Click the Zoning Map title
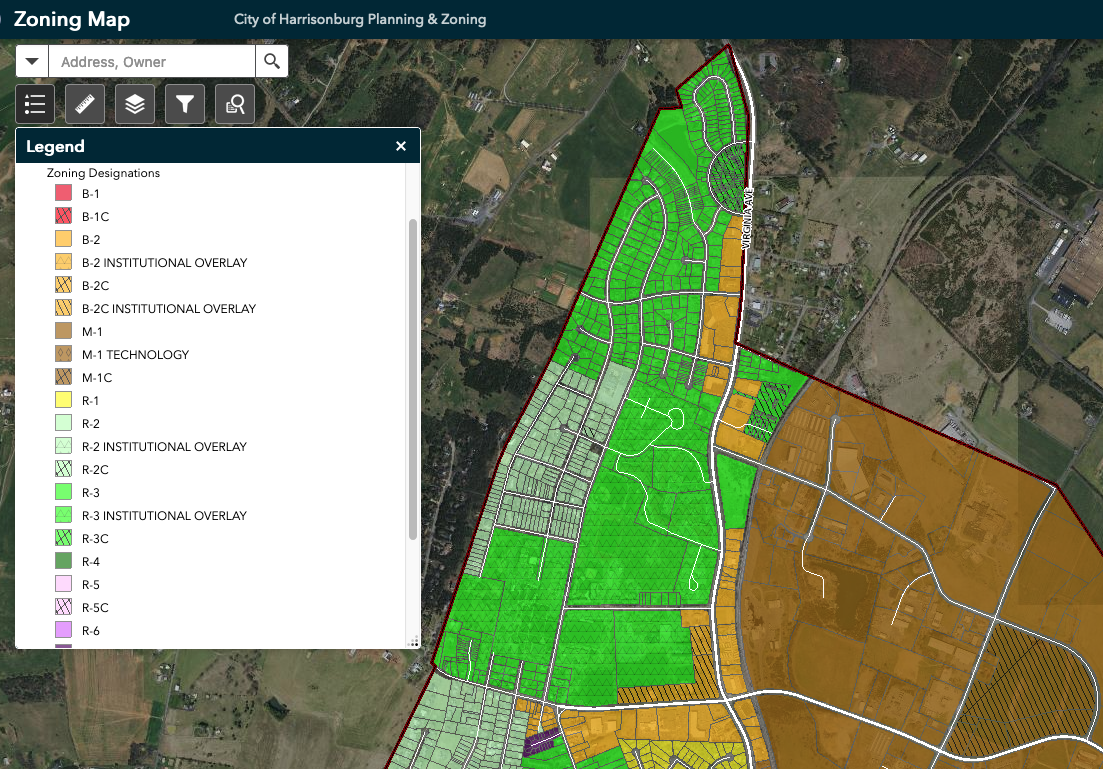This screenshot has width=1103, height=769. coord(71,20)
